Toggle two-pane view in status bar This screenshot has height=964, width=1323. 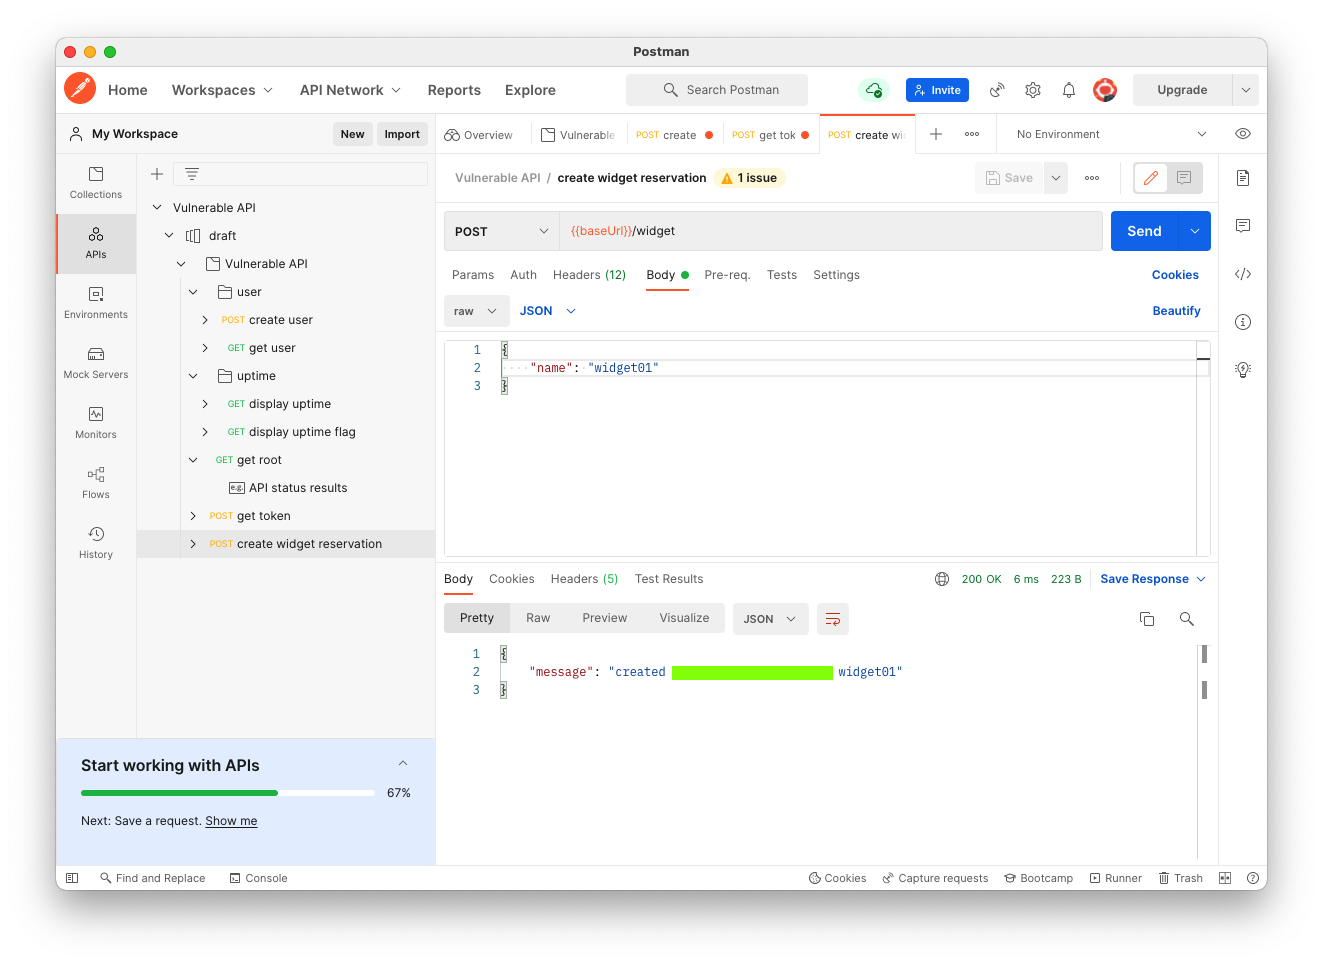1225,878
